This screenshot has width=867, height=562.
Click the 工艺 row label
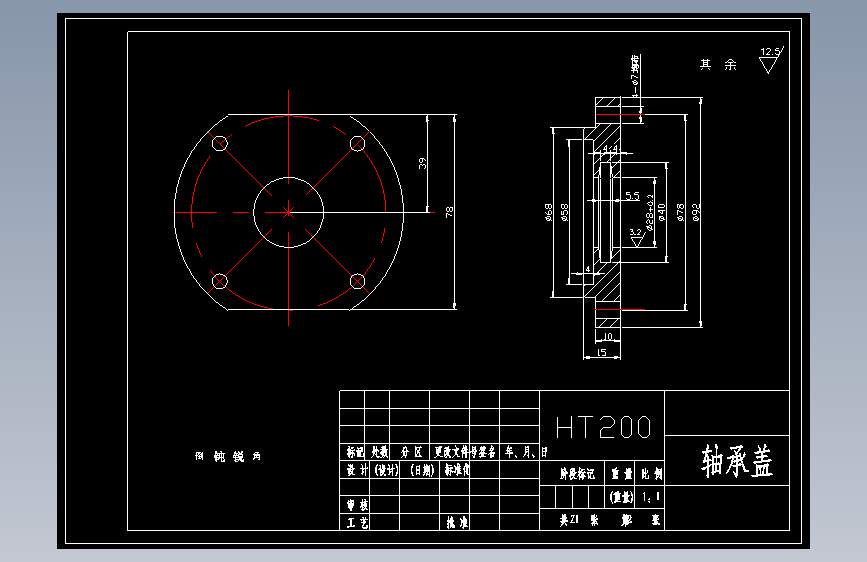(x=357, y=522)
